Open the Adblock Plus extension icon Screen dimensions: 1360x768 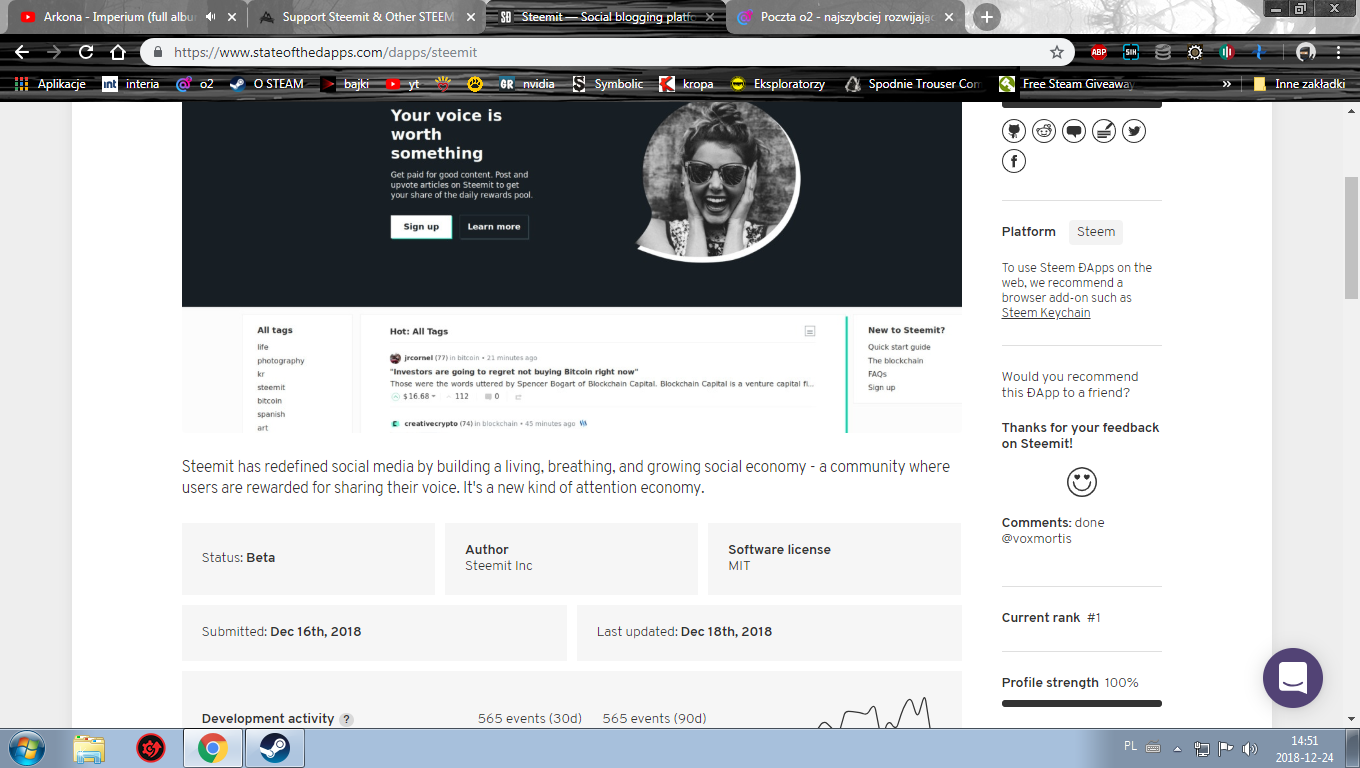tap(1099, 52)
